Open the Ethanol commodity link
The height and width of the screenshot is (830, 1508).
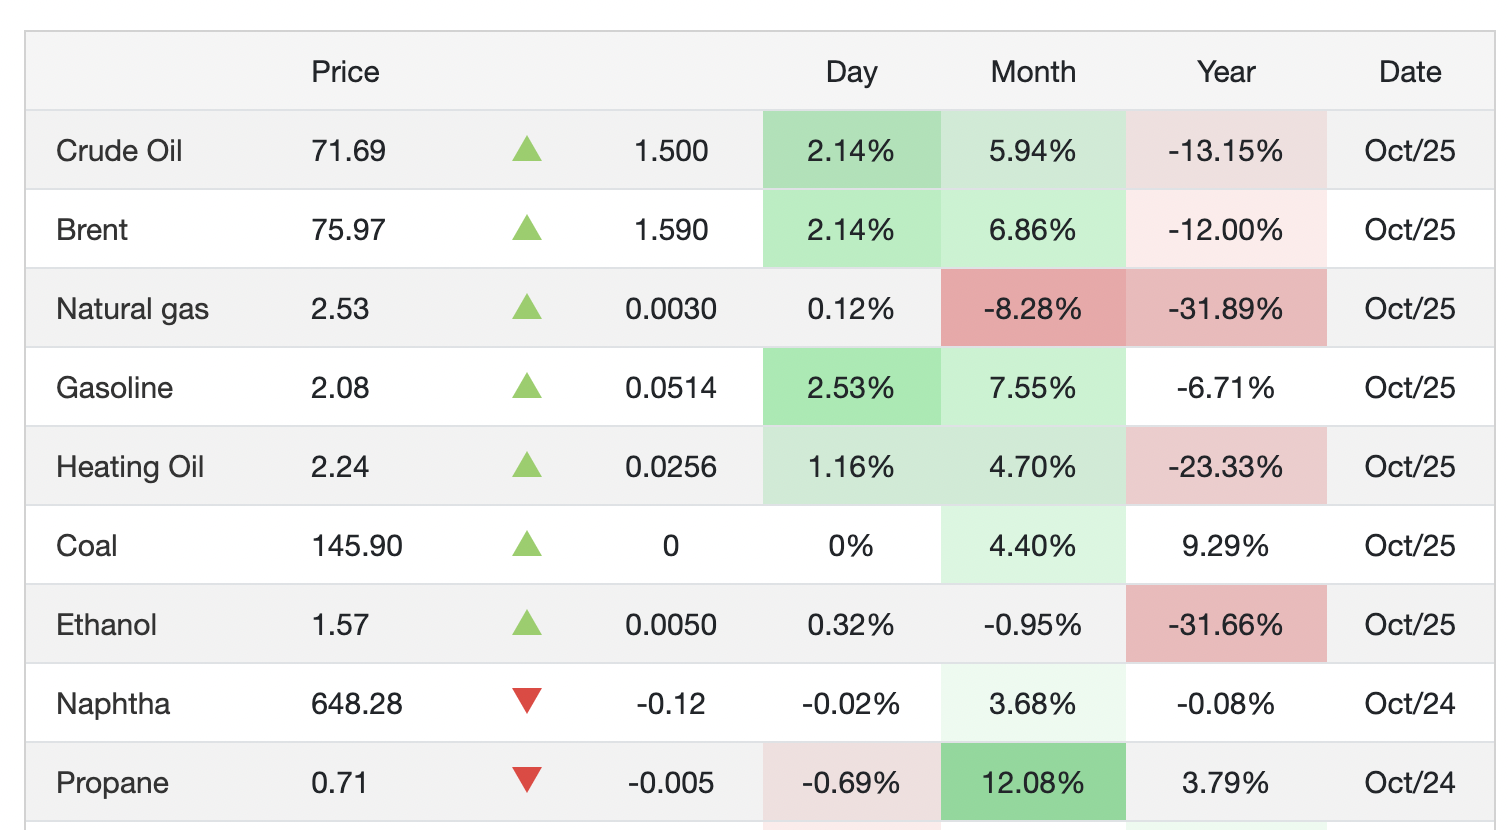106,625
